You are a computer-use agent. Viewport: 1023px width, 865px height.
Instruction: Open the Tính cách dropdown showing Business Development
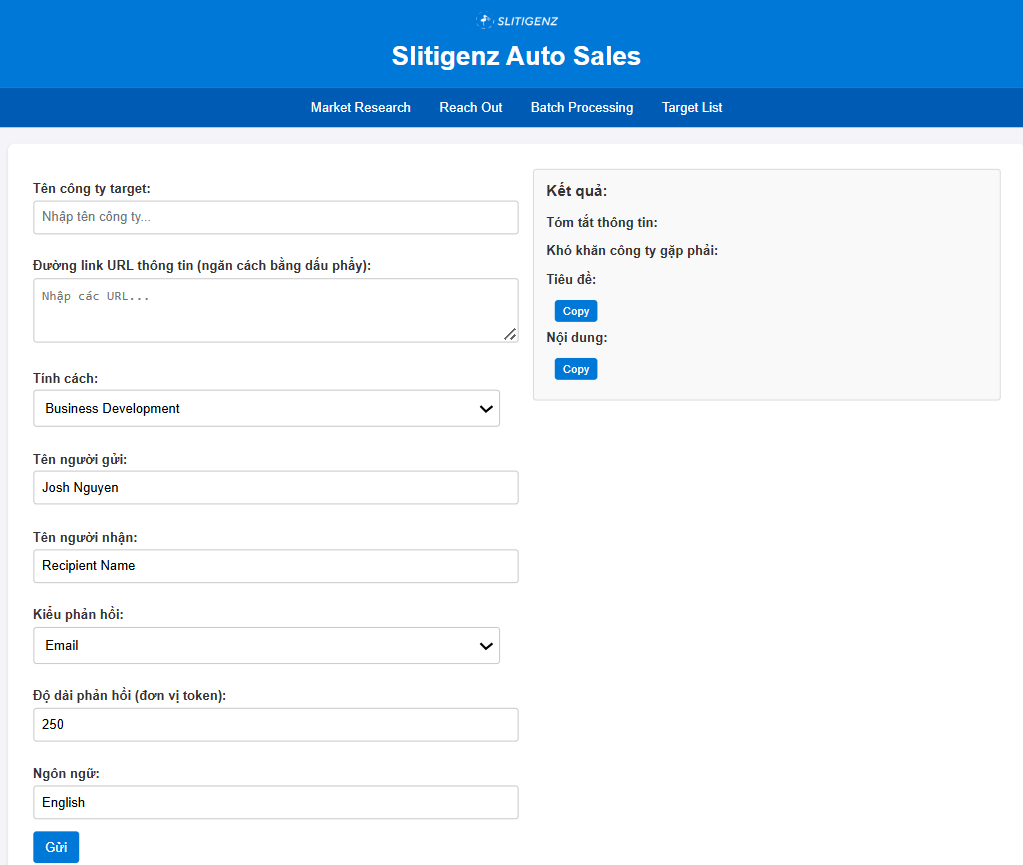(x=266, y=408)
